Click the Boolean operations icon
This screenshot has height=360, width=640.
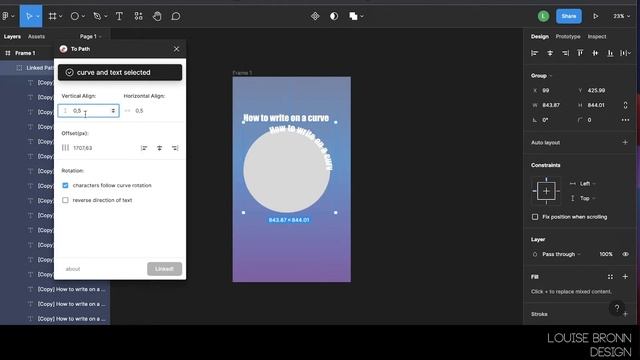tap(353, 16)
